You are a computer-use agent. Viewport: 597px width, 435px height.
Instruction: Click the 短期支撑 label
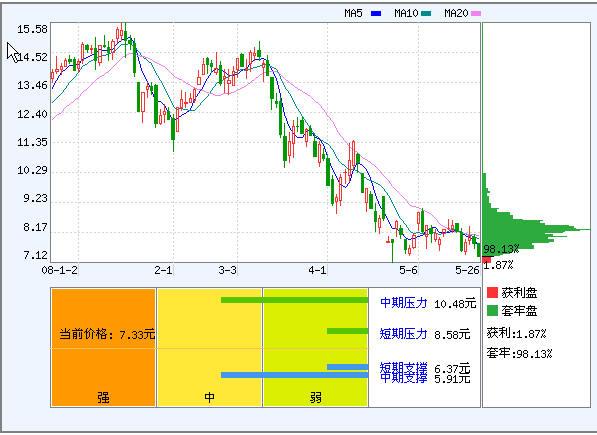click(x=404, y=368)
